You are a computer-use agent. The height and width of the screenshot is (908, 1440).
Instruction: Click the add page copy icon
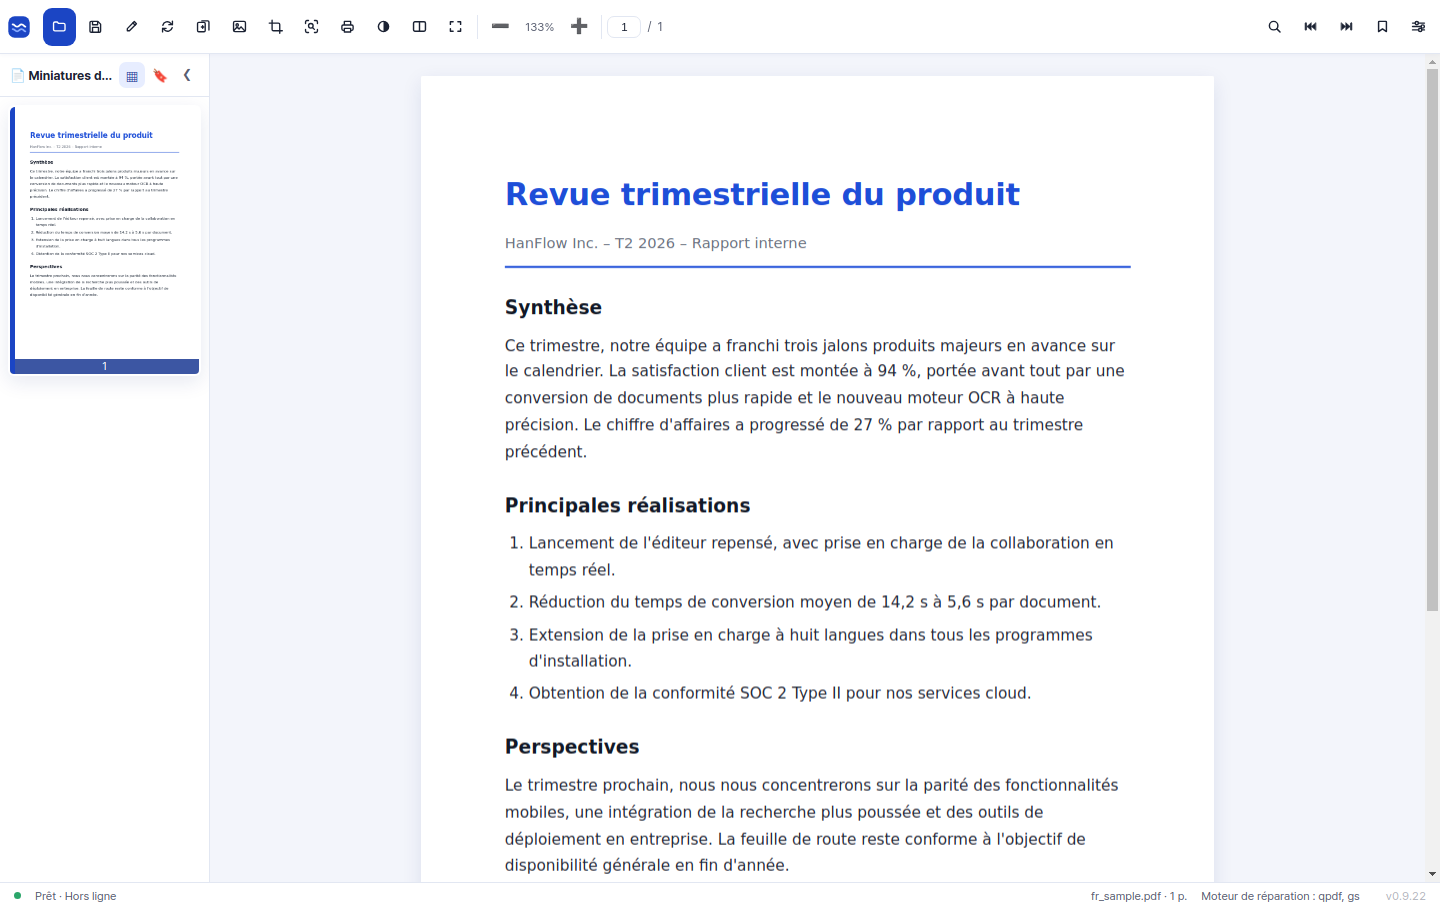(203, 27)
